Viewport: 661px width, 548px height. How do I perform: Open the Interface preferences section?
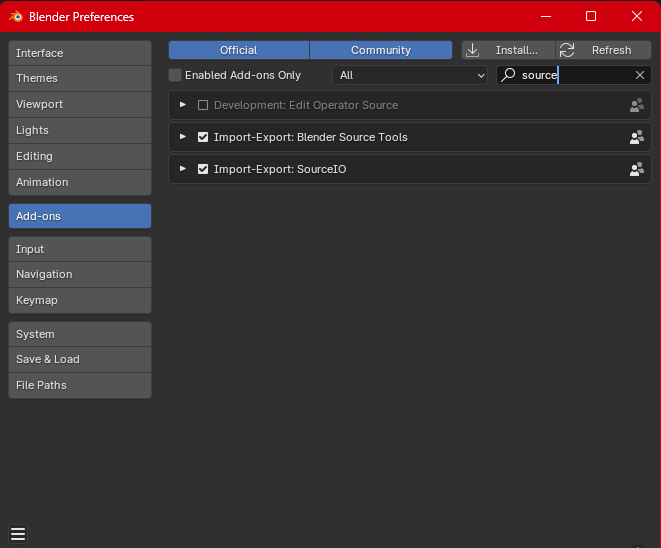tap(80, 53)
